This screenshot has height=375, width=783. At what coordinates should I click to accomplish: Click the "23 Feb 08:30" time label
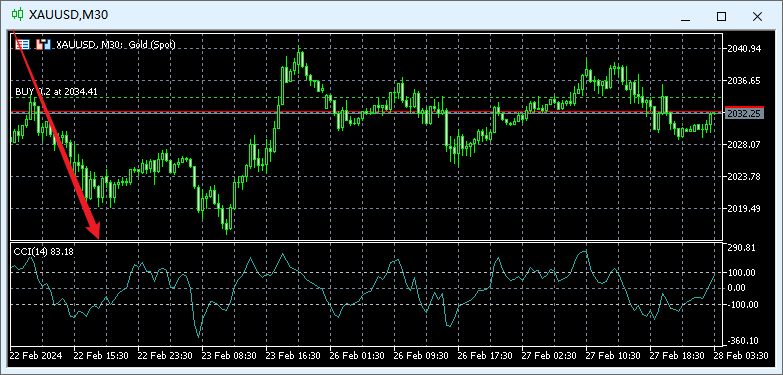click(229, 356)
